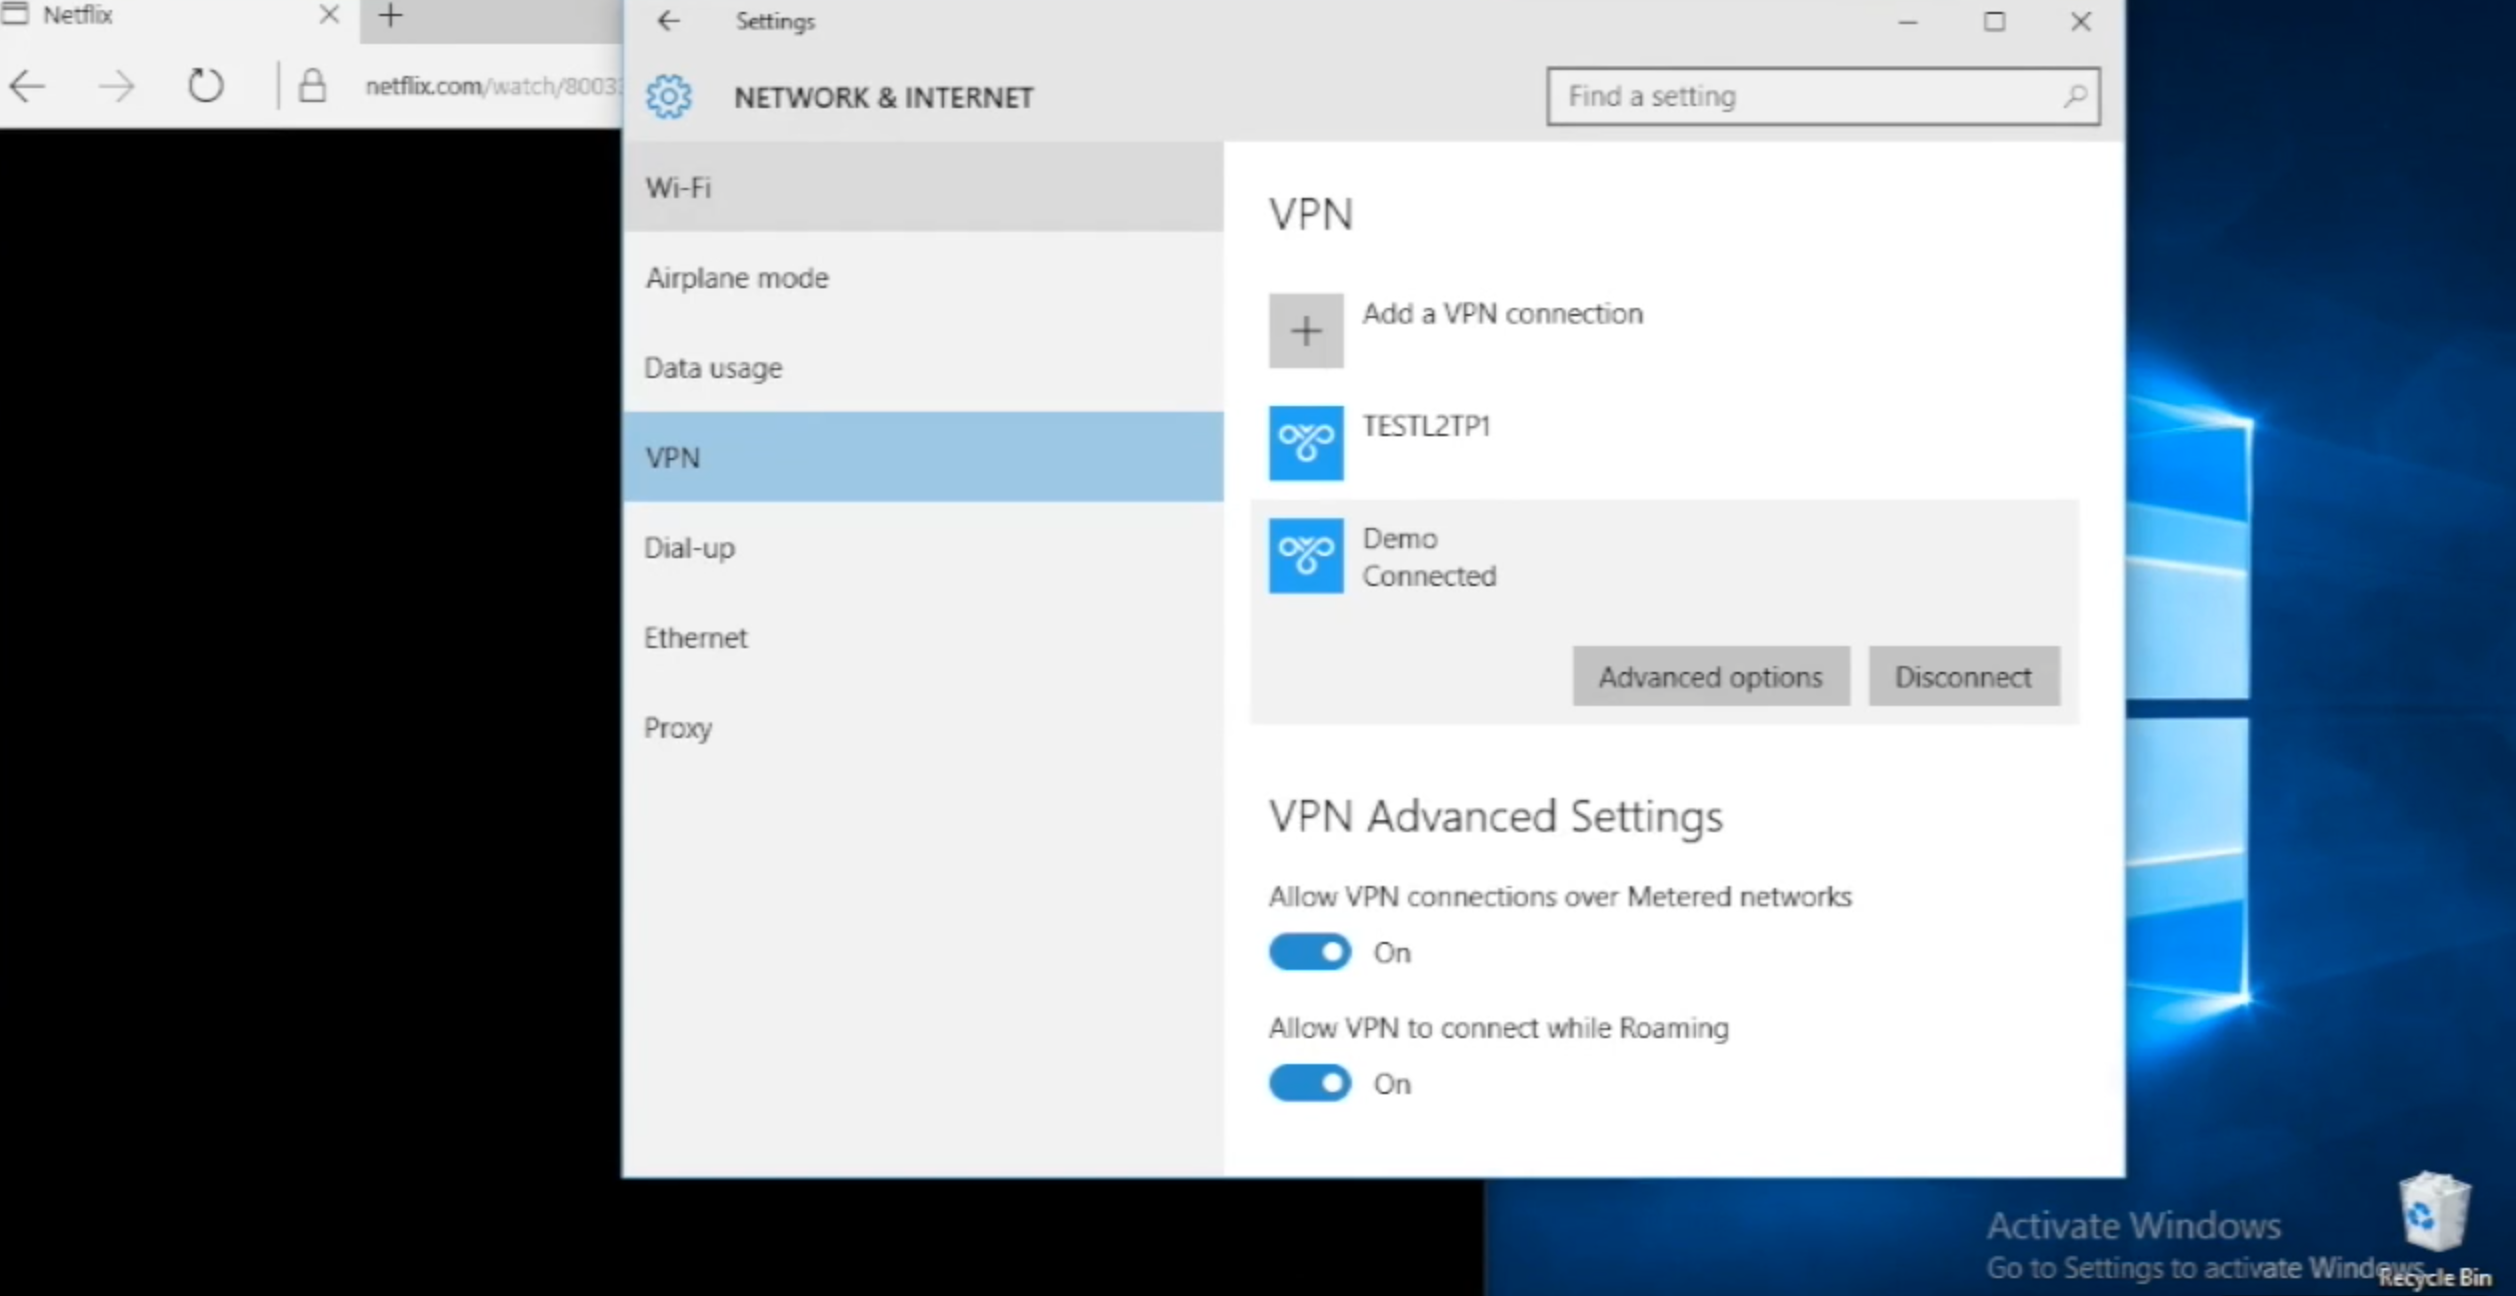Click the refresh icon in Edge
This screenshot has width=2516, height=1296.
(205, 86)
